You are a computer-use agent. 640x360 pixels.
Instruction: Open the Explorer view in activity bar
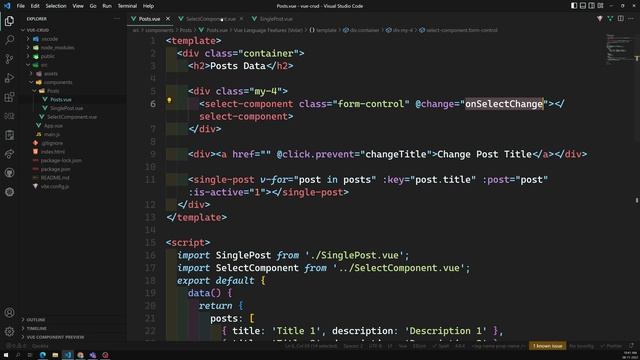pyautogui.click(x=9, y=21)
